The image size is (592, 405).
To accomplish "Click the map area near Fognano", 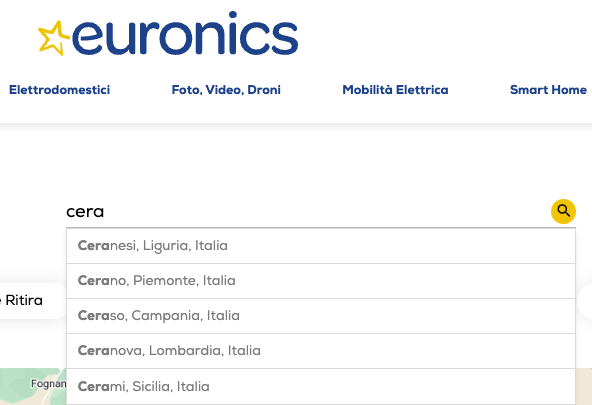I will pyautogui.click(x=33, y=387).
